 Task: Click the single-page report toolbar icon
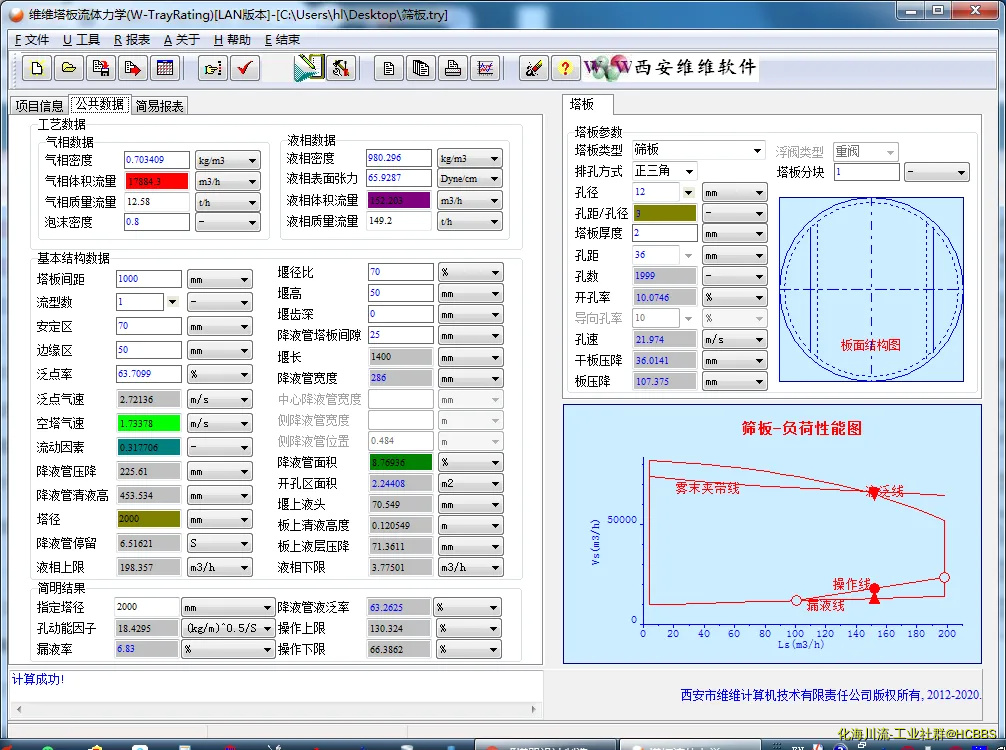[x=389, y=68]
